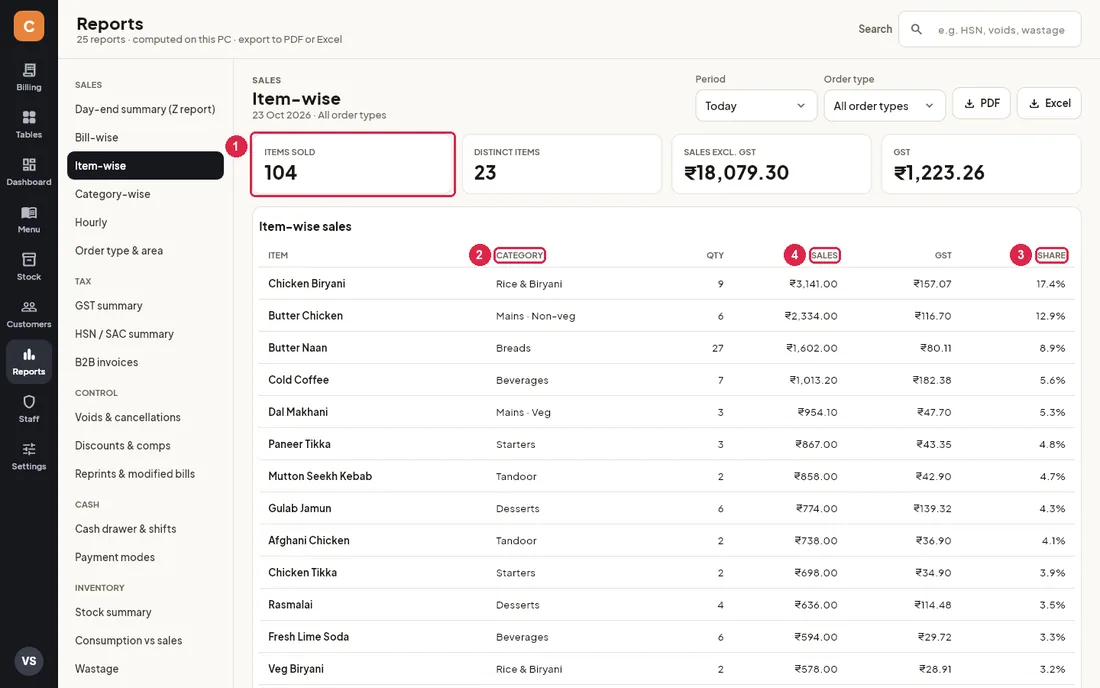Open the B2B invoices report
Screen dimensions: 1100x688
click(x=145, y=362)
